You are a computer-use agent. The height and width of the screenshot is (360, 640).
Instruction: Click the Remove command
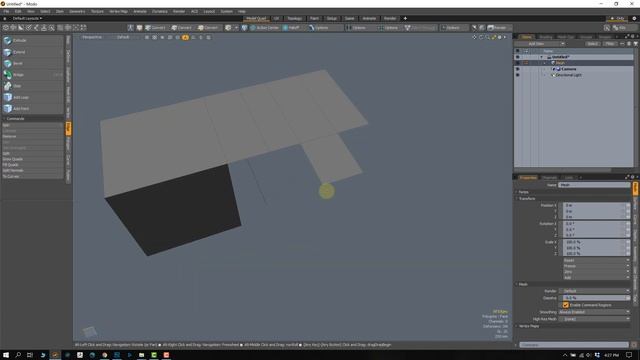(x=33, y=136)
